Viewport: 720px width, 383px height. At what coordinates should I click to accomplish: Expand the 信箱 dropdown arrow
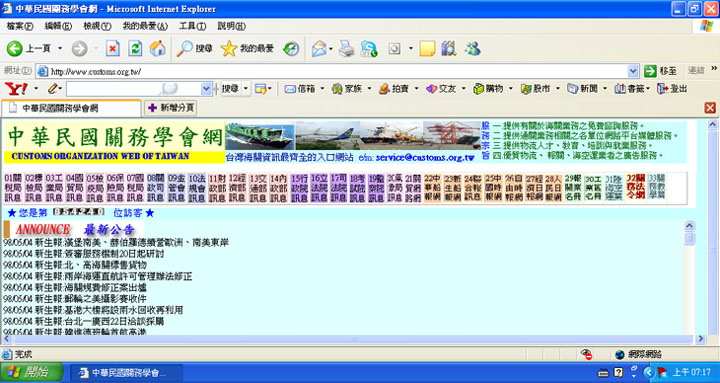point(322,89)
